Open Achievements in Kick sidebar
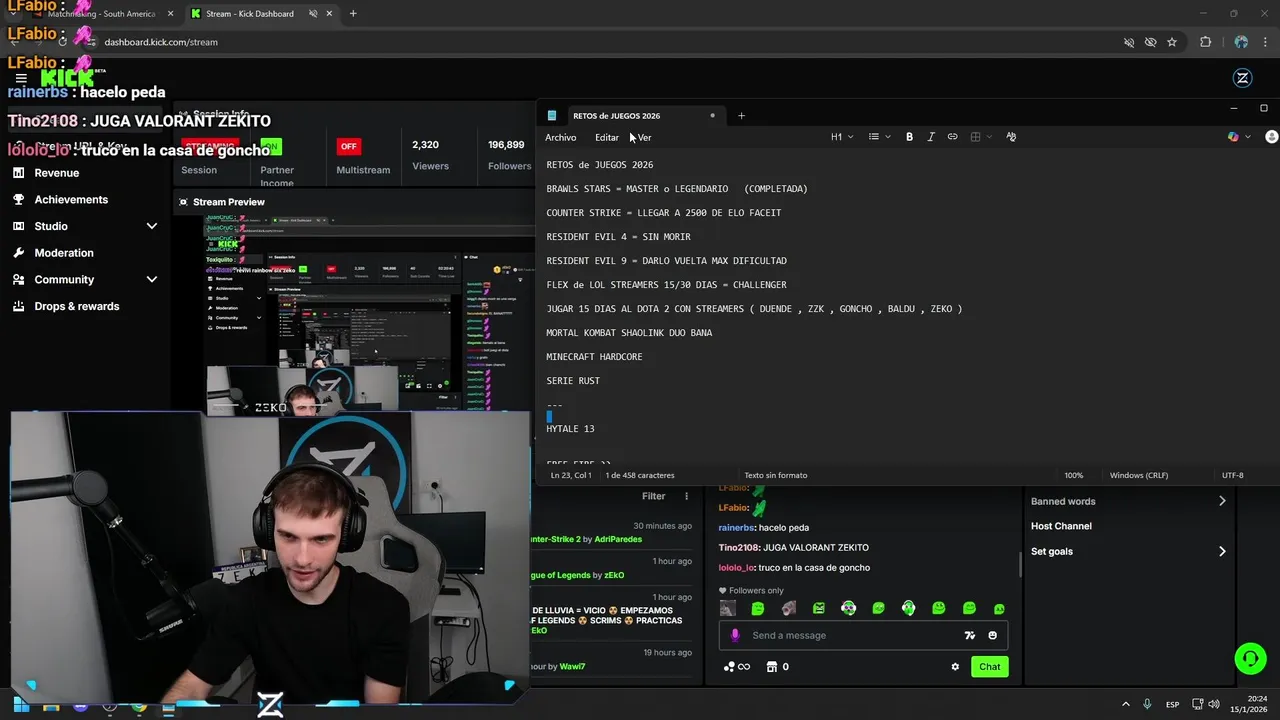 click(71, 199)
